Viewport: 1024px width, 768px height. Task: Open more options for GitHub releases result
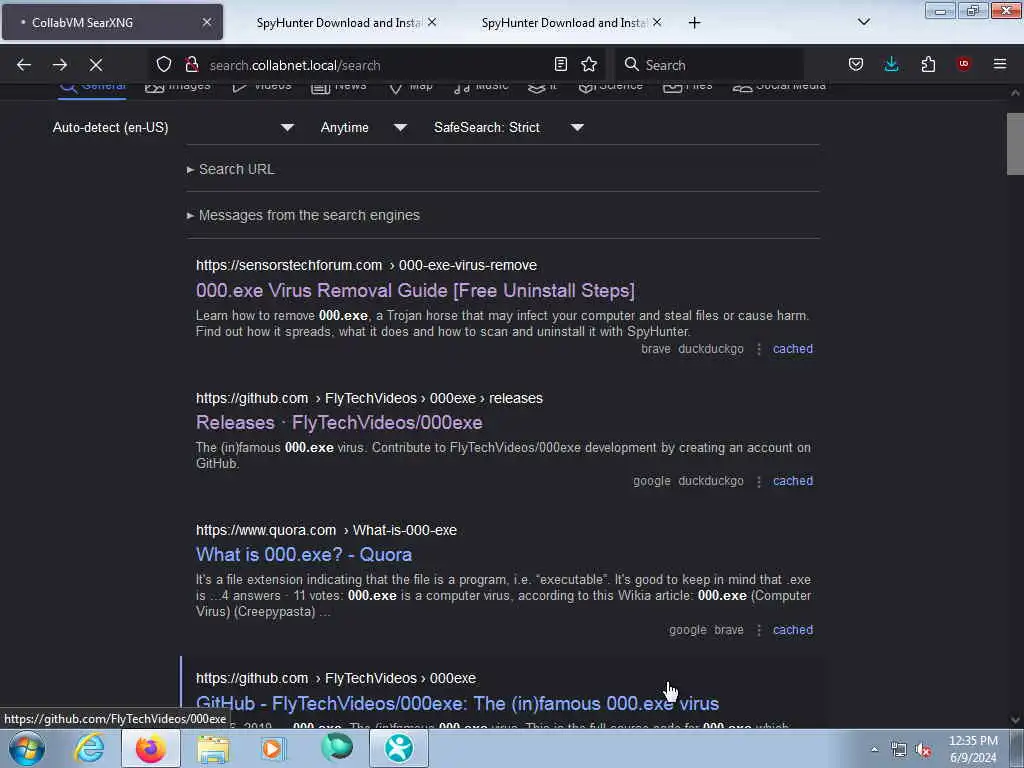click(x=758, y=481)
